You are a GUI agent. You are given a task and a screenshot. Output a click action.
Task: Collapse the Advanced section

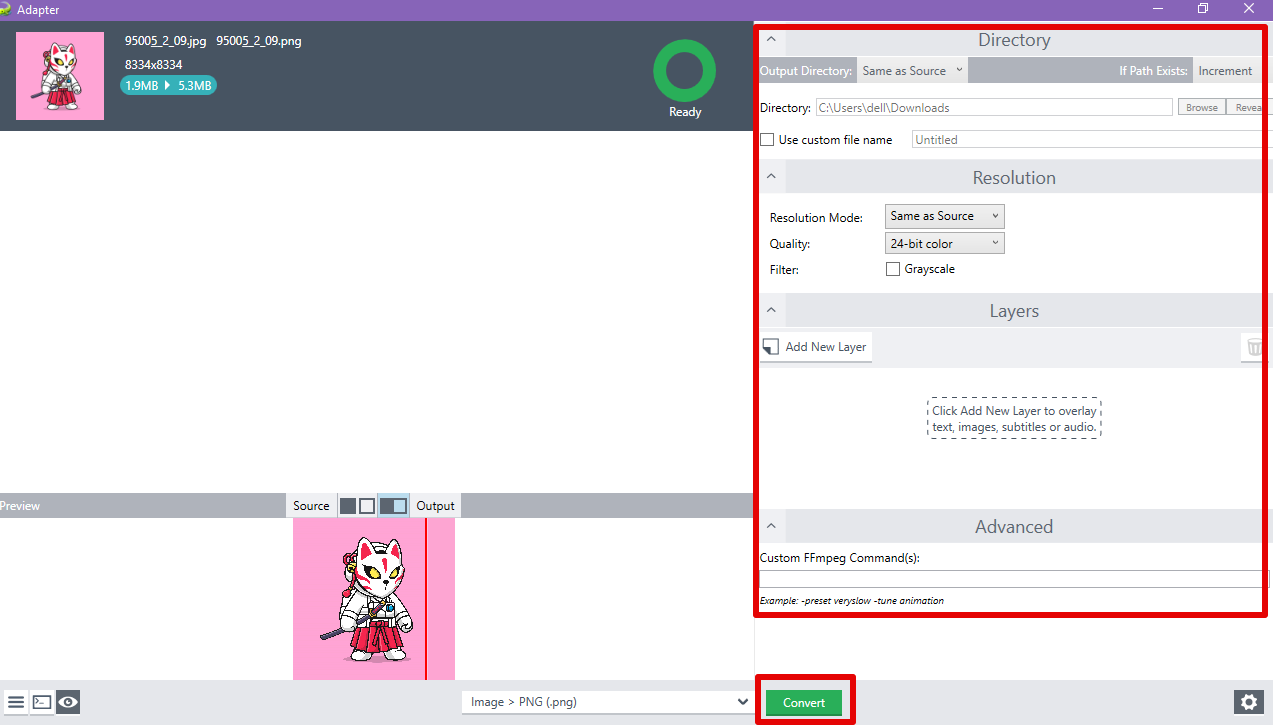[771, 526]
